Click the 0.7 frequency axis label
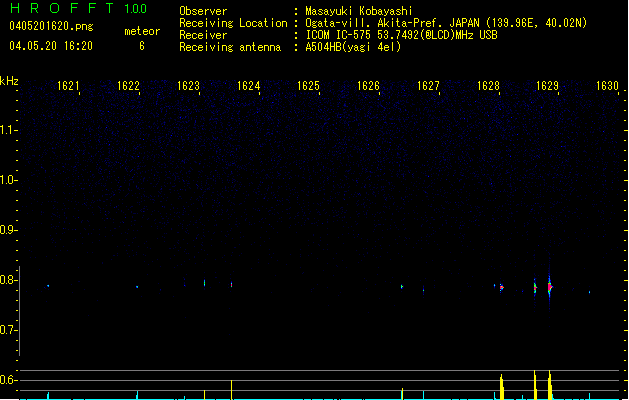 point(7,330)
